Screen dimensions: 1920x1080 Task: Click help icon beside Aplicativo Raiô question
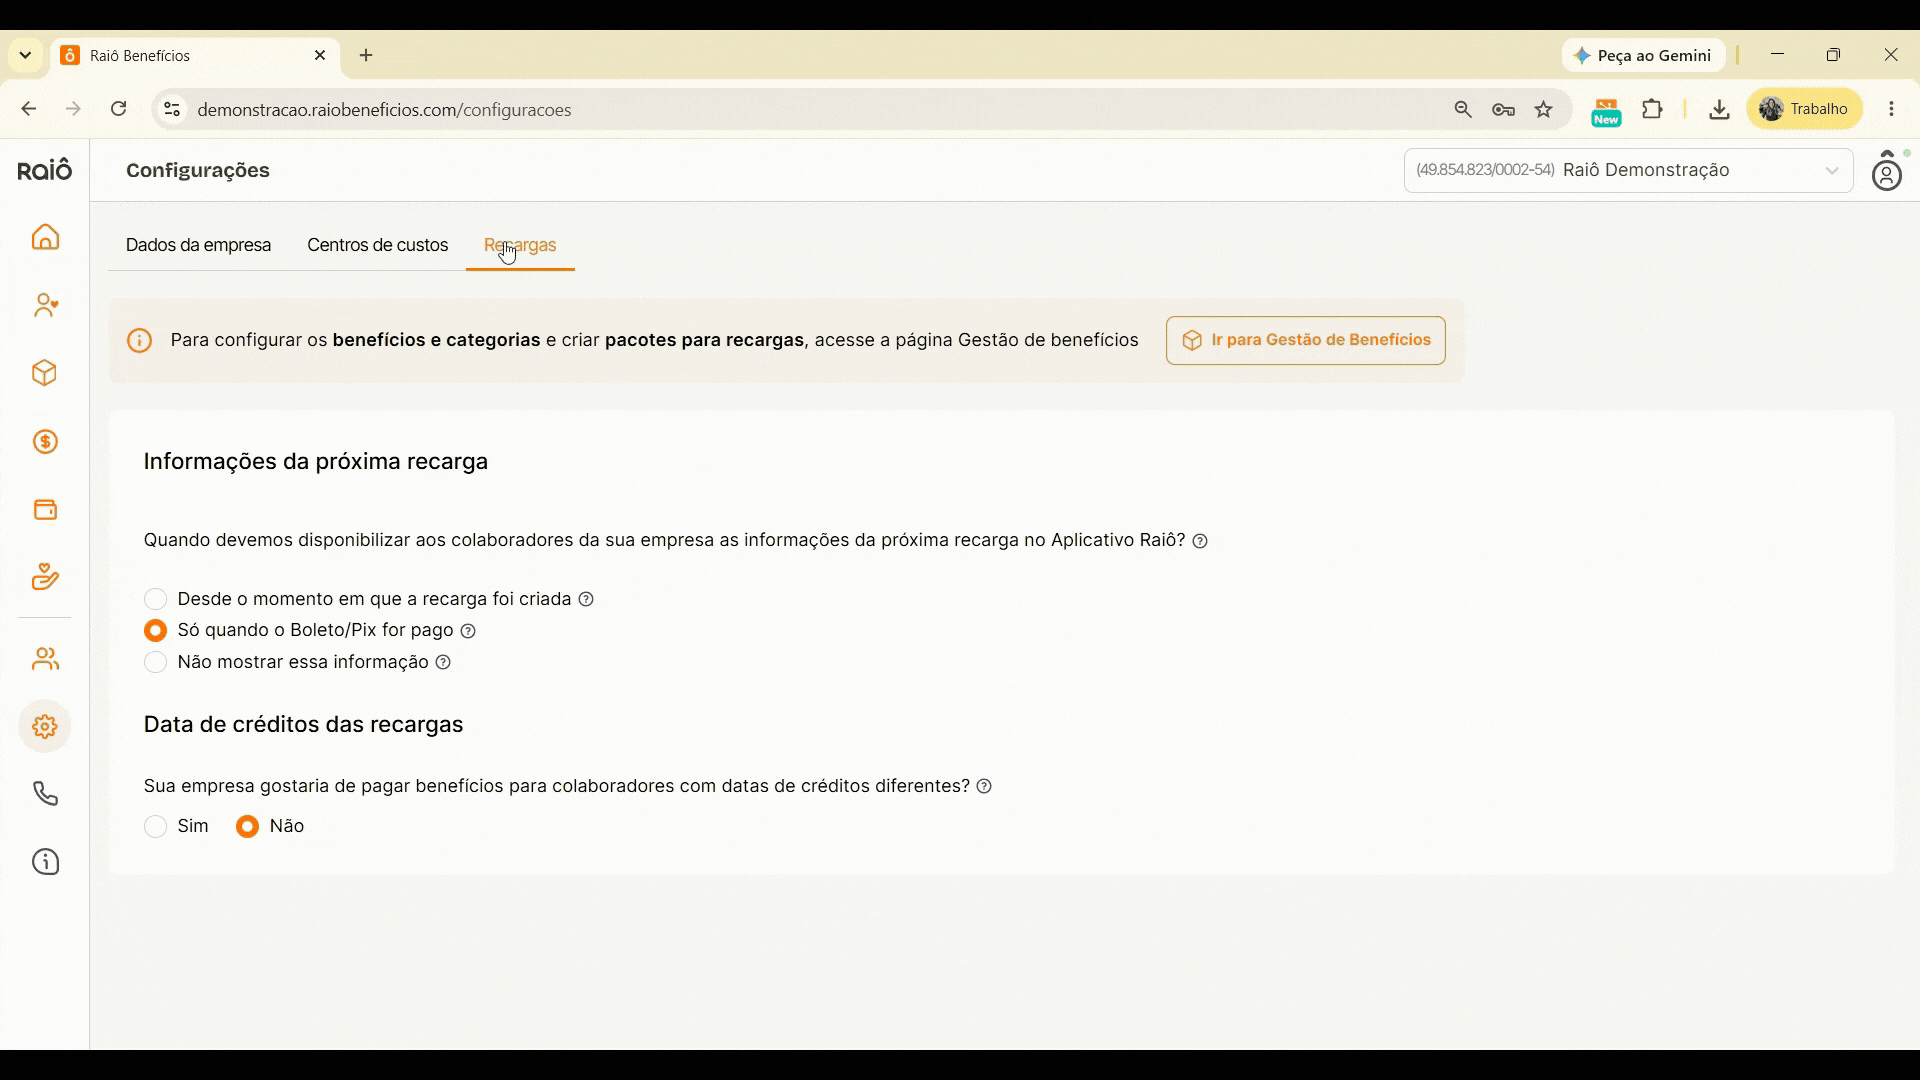[x=1201, y=541]
